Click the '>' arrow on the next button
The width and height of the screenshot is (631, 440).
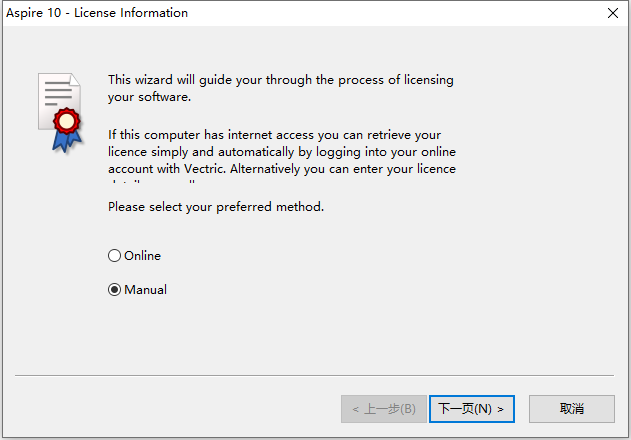click(x=500, y=409)
